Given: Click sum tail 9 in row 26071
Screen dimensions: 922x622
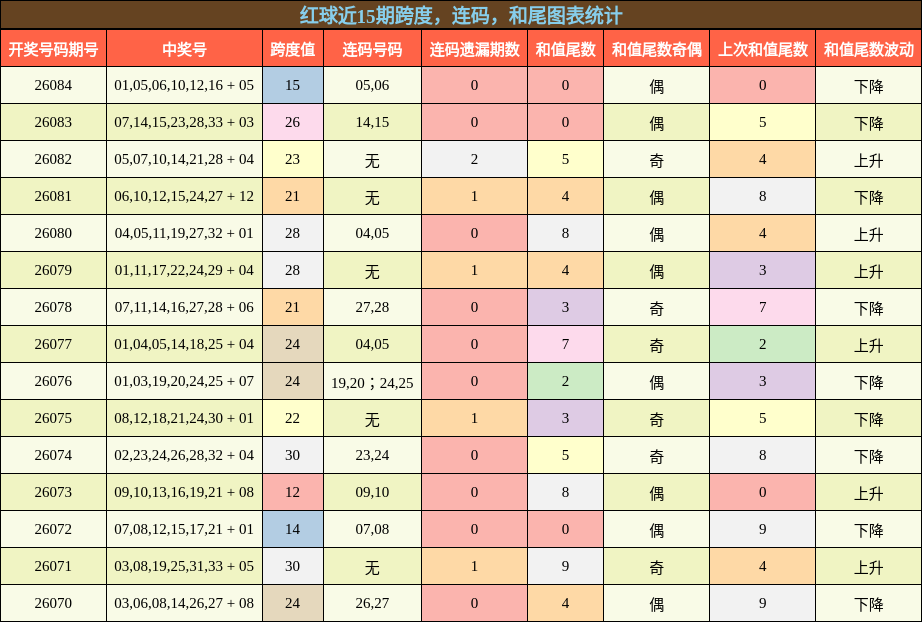Looking at the screenshot, I should pos(566,567).
